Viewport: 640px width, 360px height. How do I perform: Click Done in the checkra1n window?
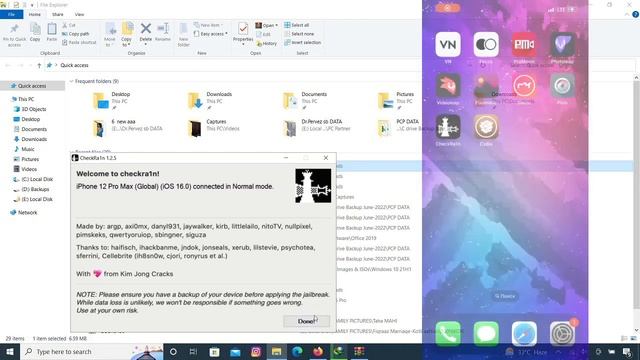307,321
